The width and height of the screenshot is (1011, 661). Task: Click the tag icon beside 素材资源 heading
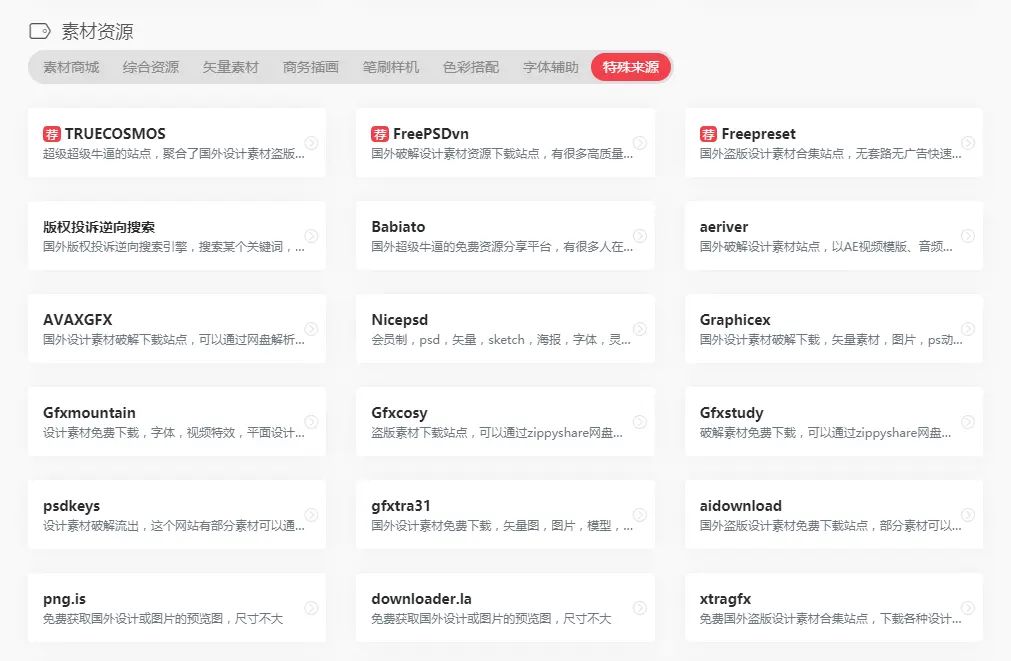[x=39, y=31]
